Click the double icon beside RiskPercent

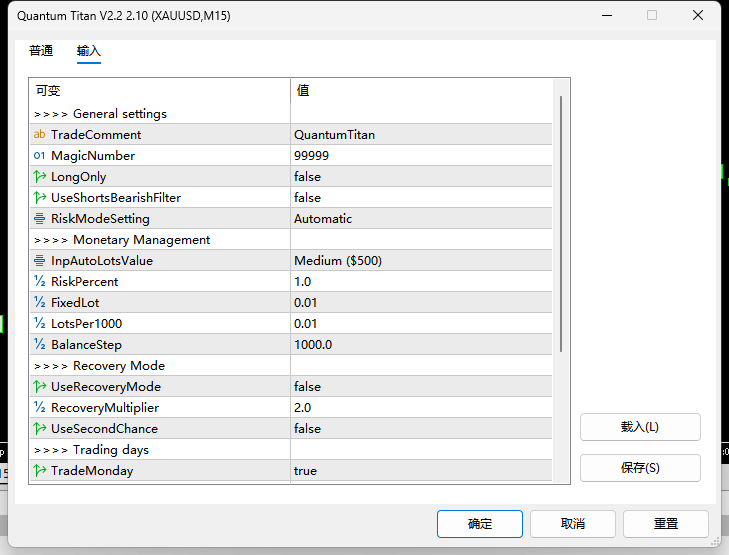pyautogui.click(x=40, y=281)
